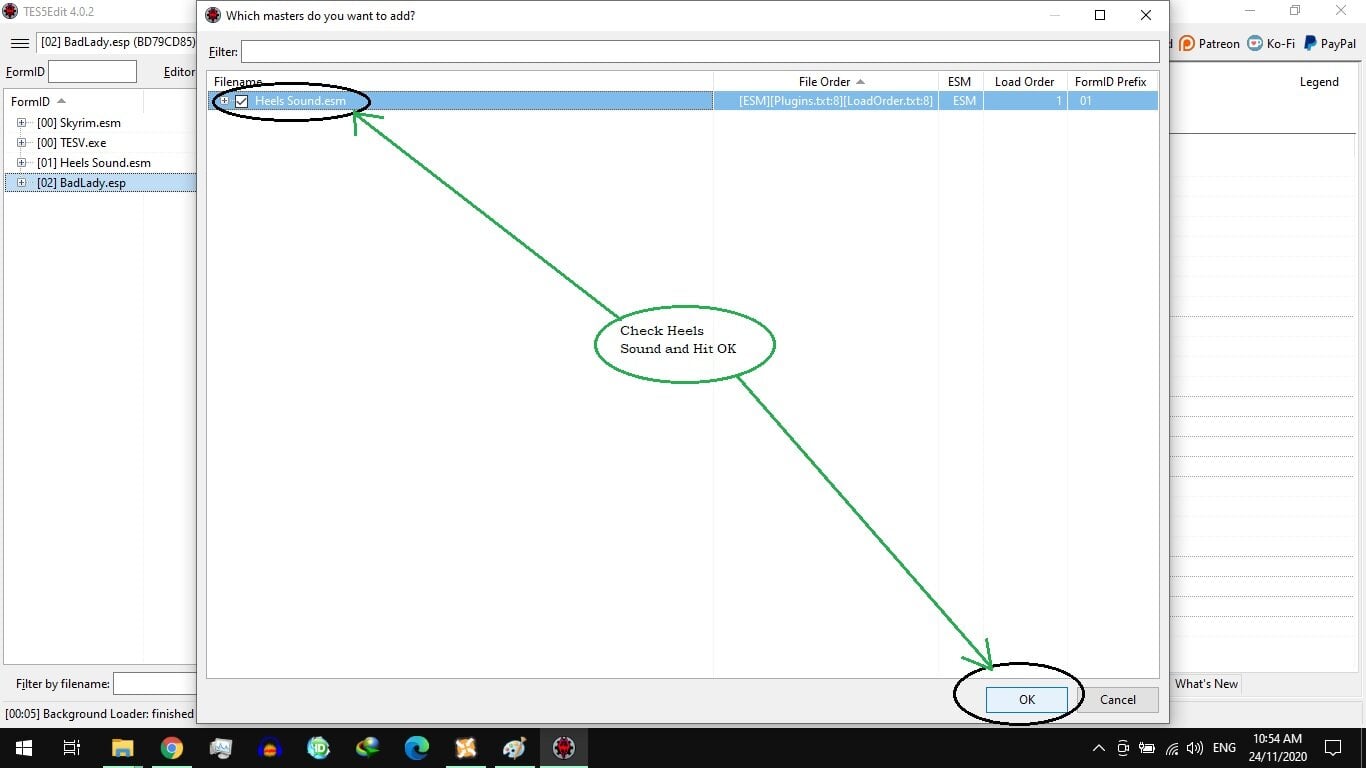
Task: Switch to TES5Edit on the taskbar
Action: [x=564, y=748]
